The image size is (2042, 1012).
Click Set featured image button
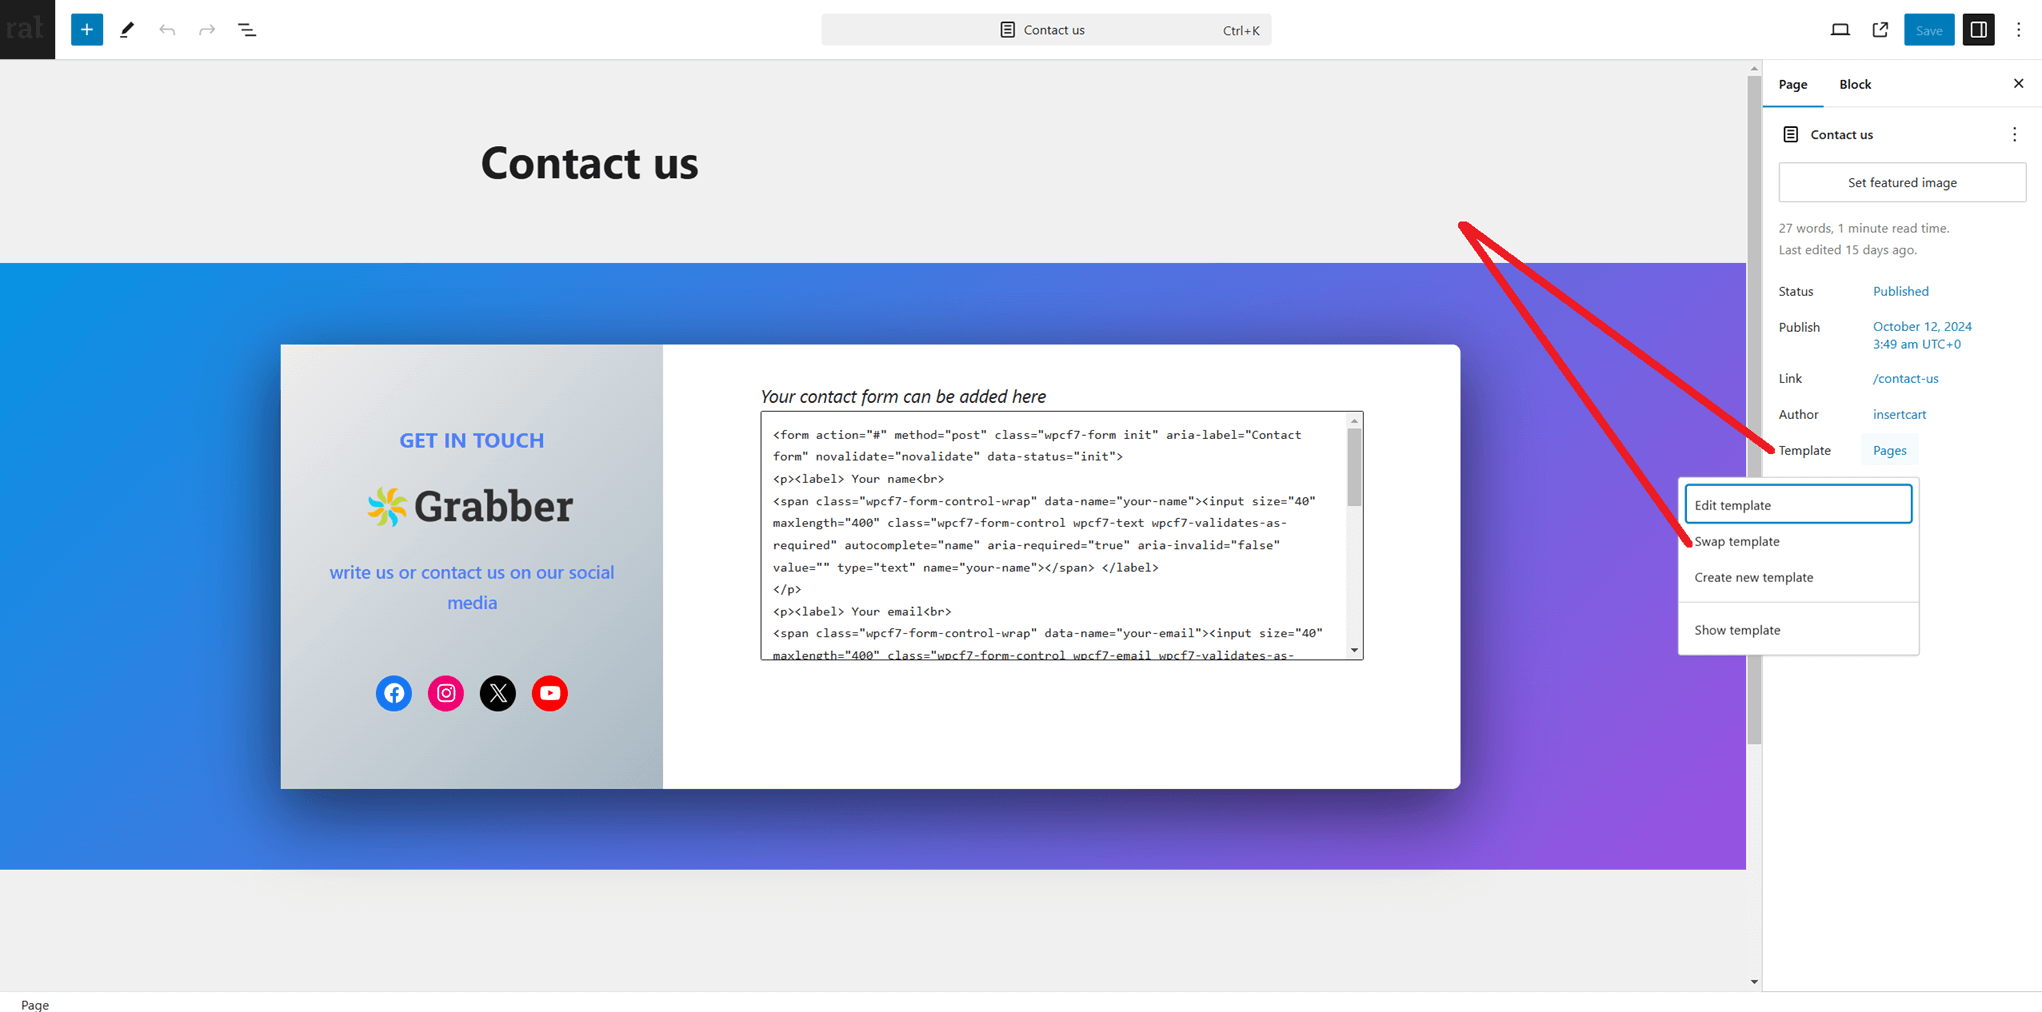click(x=1902, y=183)
